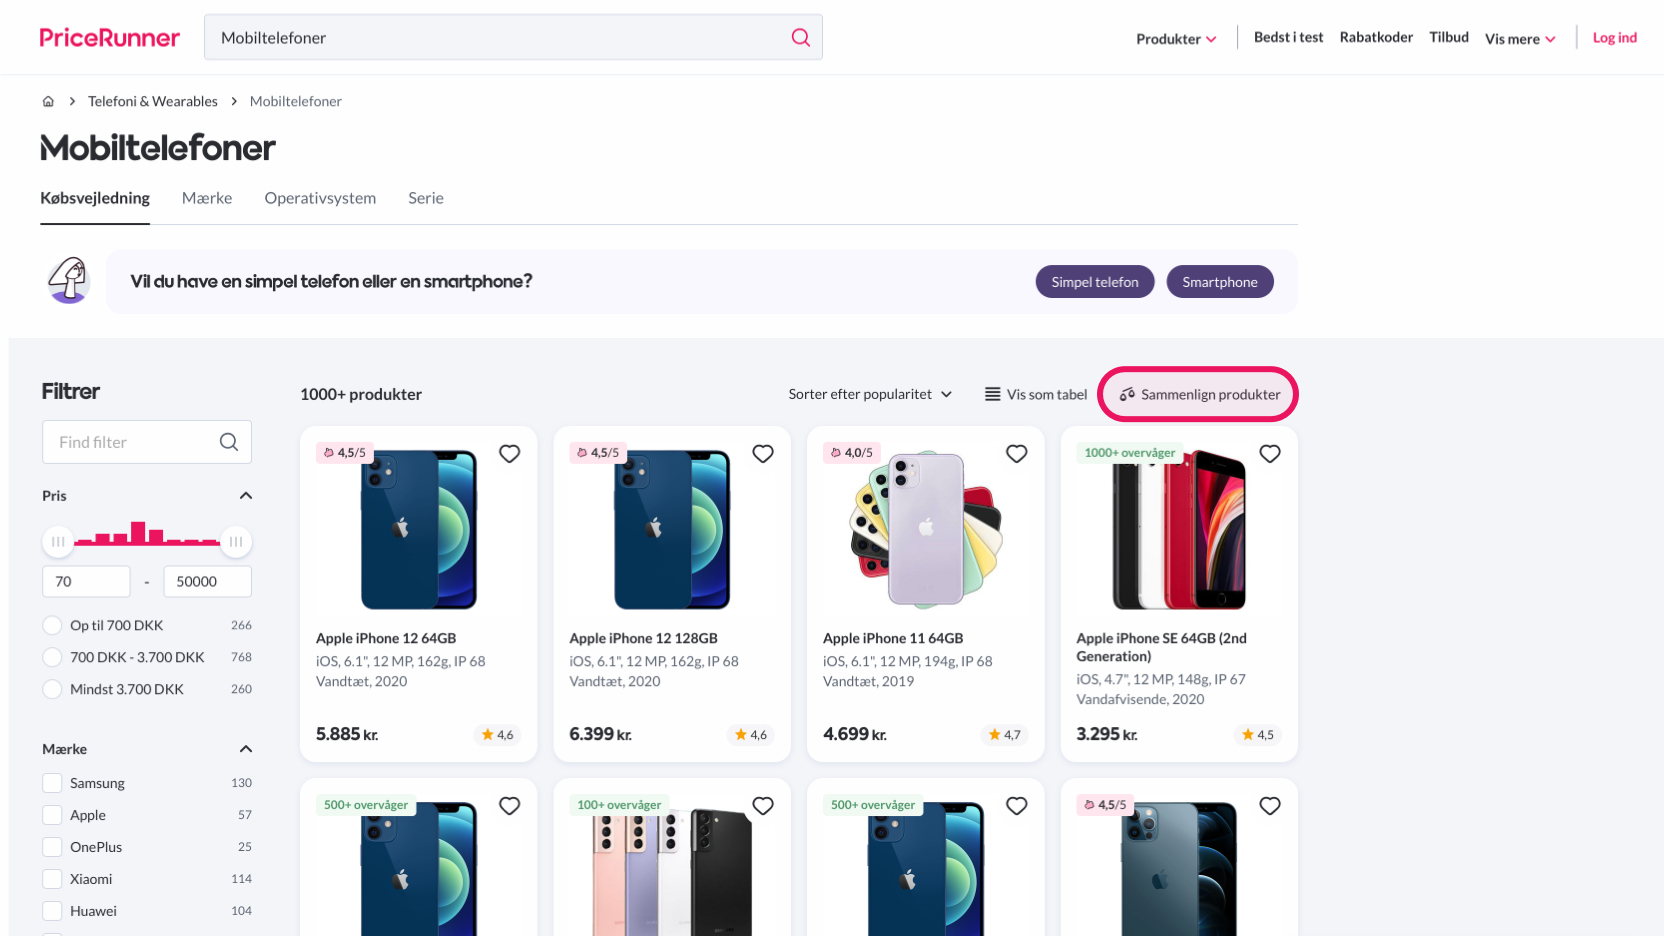This screenshot has height=936, width=1664.
Task: Favorite the iPhone SE 64GB heart icon
Action: point(1270,454)
